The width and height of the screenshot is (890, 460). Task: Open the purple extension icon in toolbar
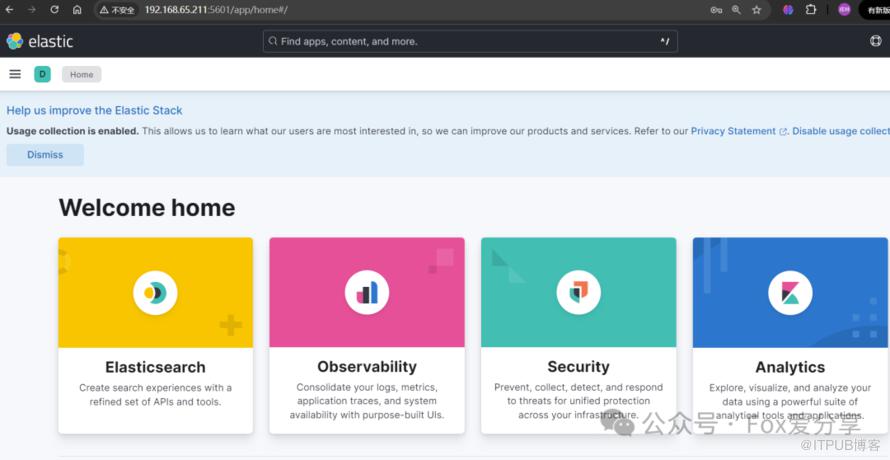tap(788, 10)
